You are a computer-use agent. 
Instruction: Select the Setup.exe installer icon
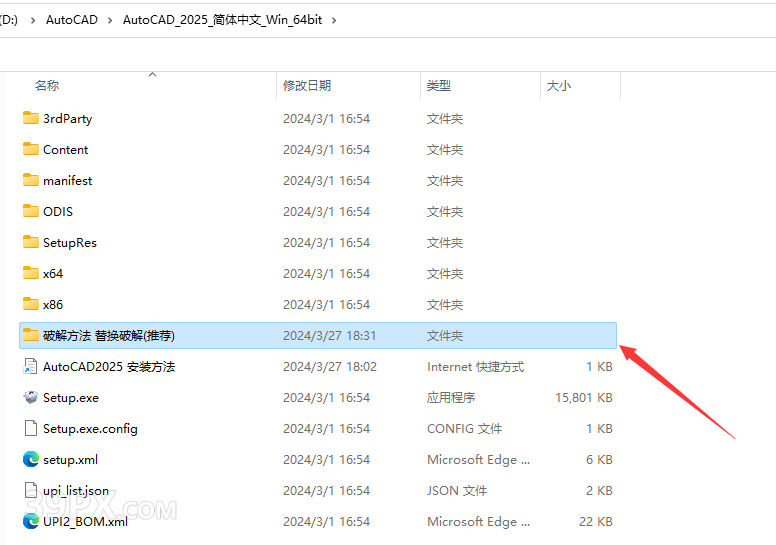pos(31,397)
